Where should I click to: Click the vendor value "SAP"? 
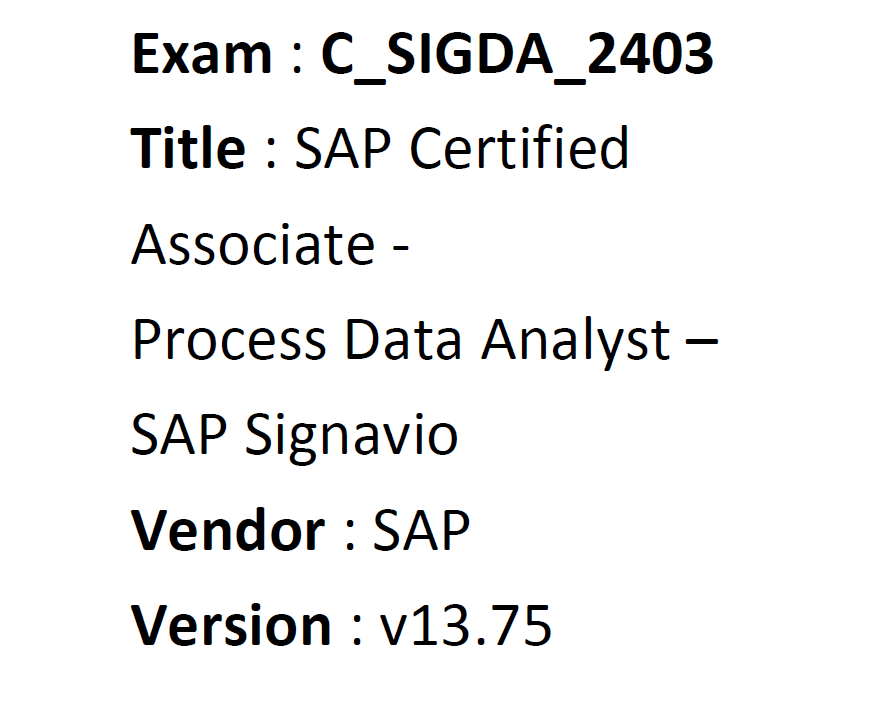pyautogui.click(x=421, y=529)
